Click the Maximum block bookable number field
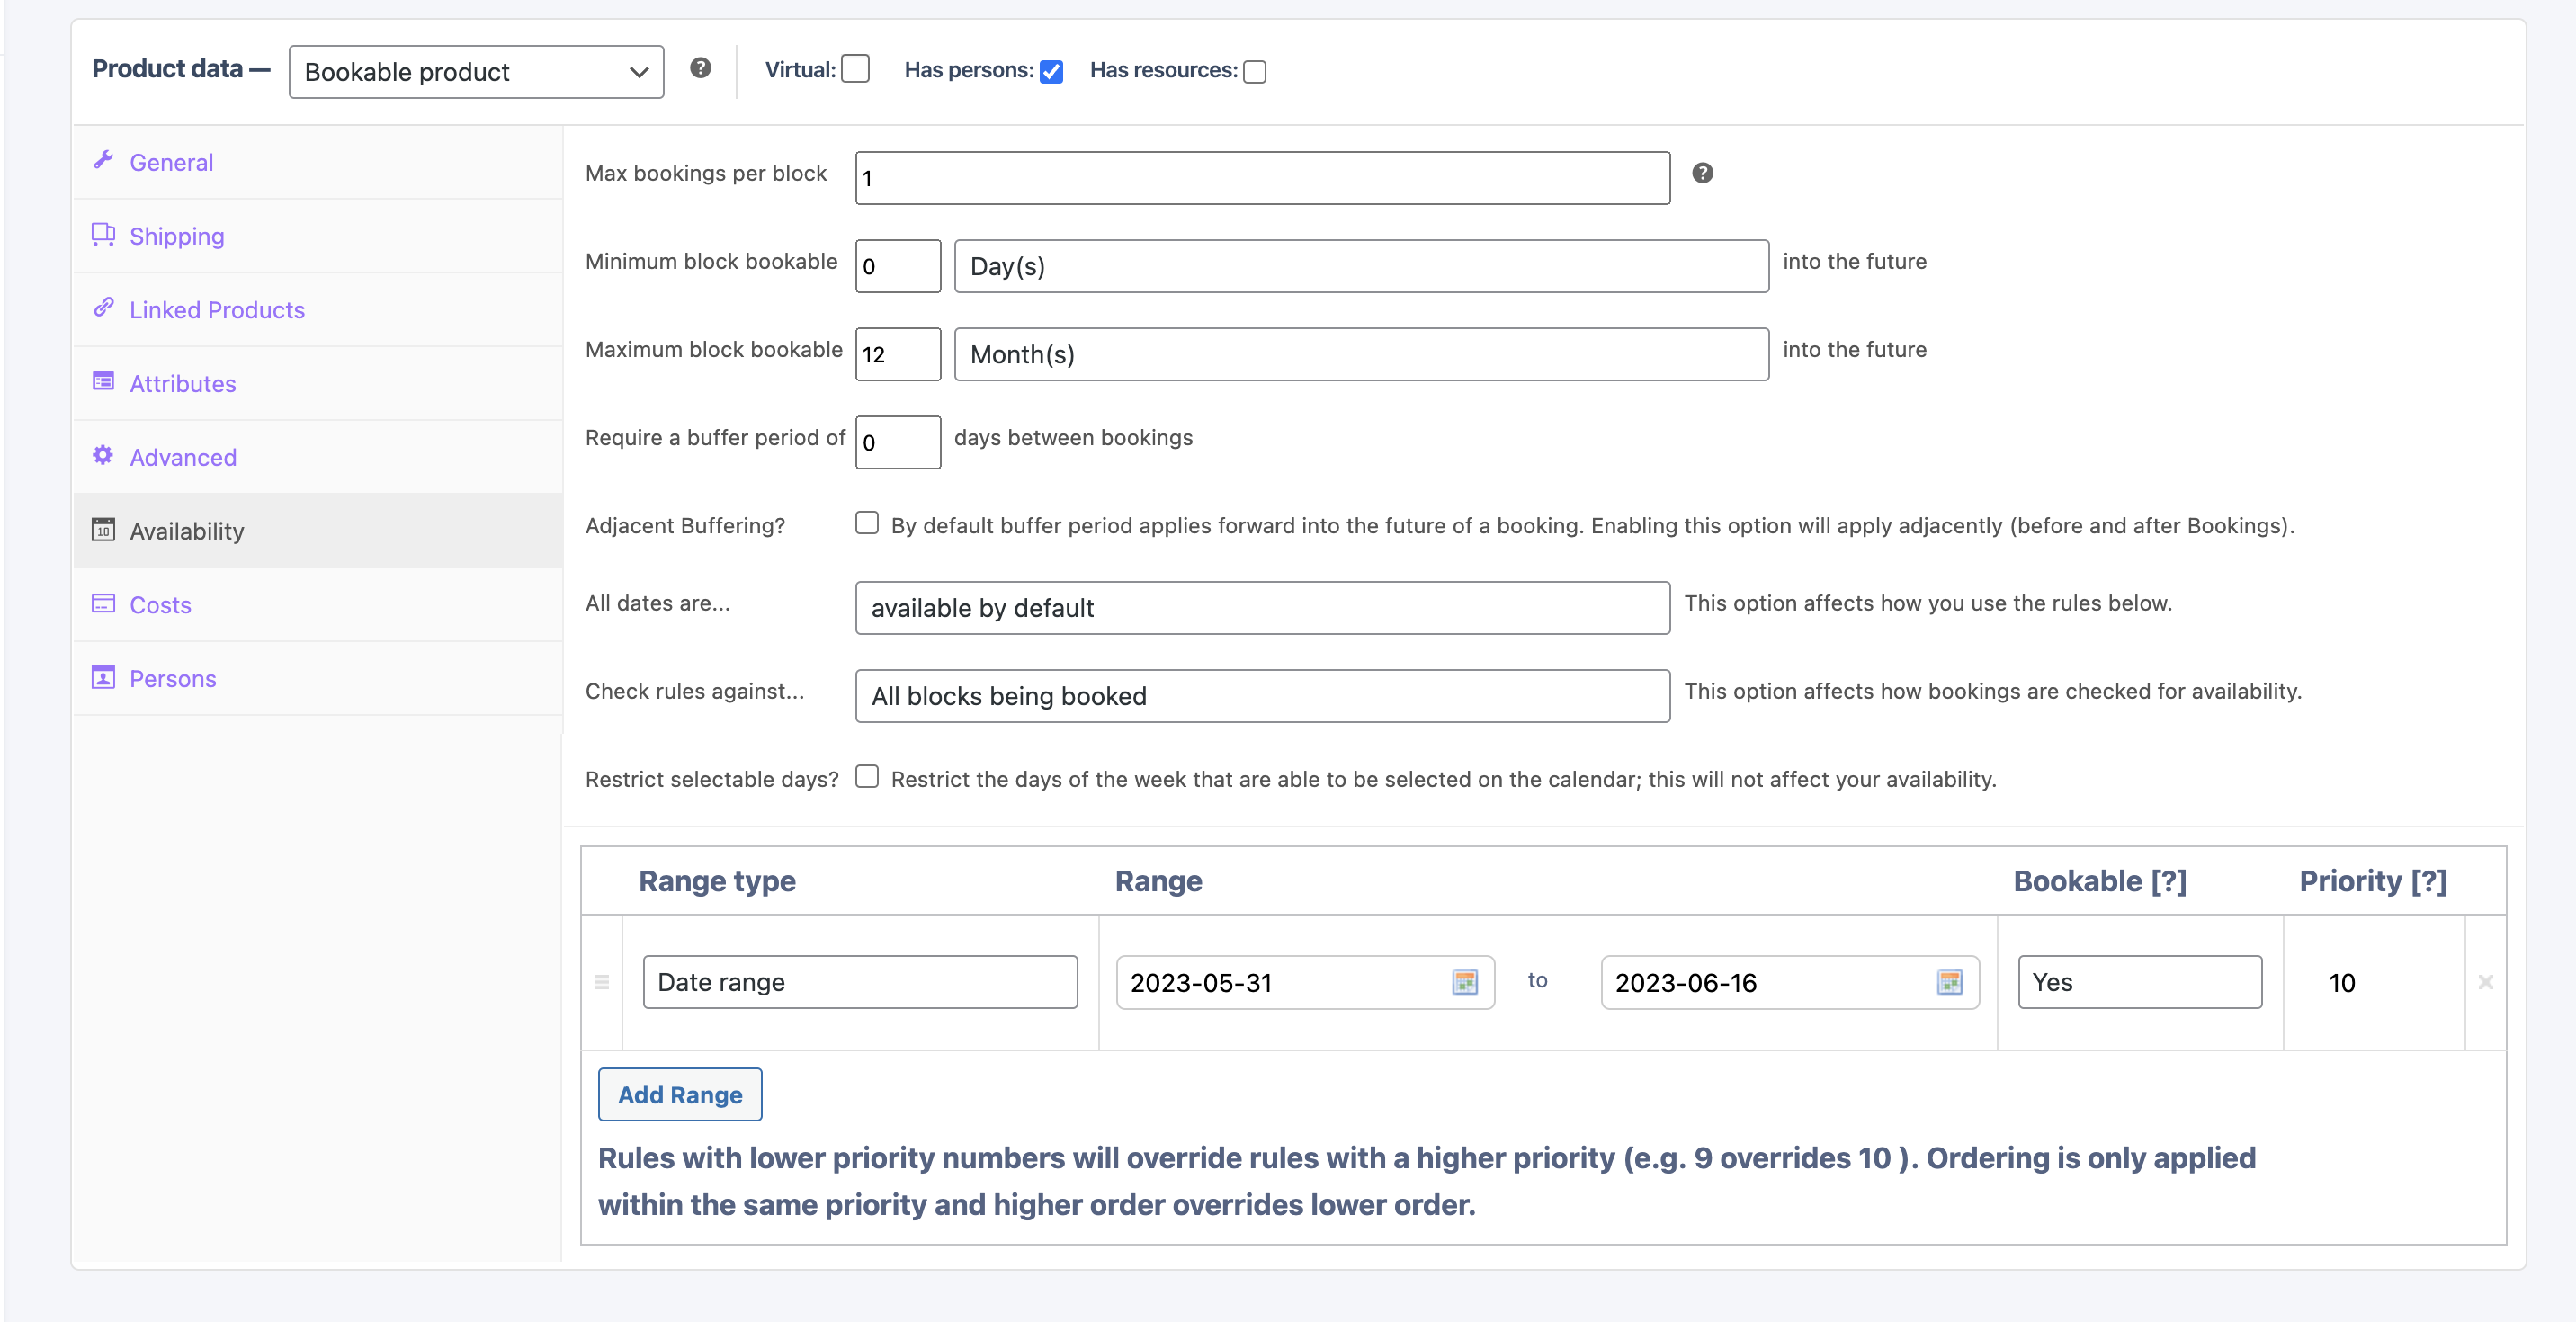Screen dimensions: 2576x1322 tap(898, 354)
